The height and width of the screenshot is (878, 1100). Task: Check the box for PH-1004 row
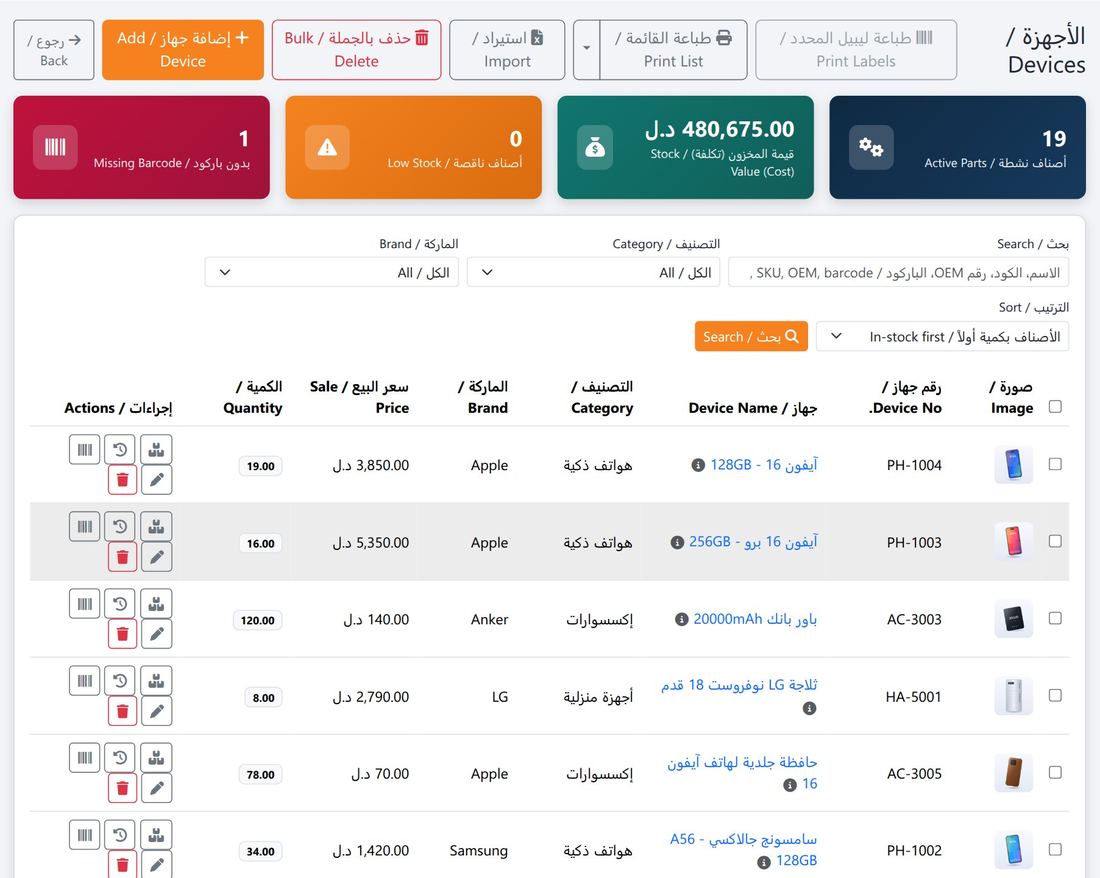pyautogui.click(x=1055, y=464)
